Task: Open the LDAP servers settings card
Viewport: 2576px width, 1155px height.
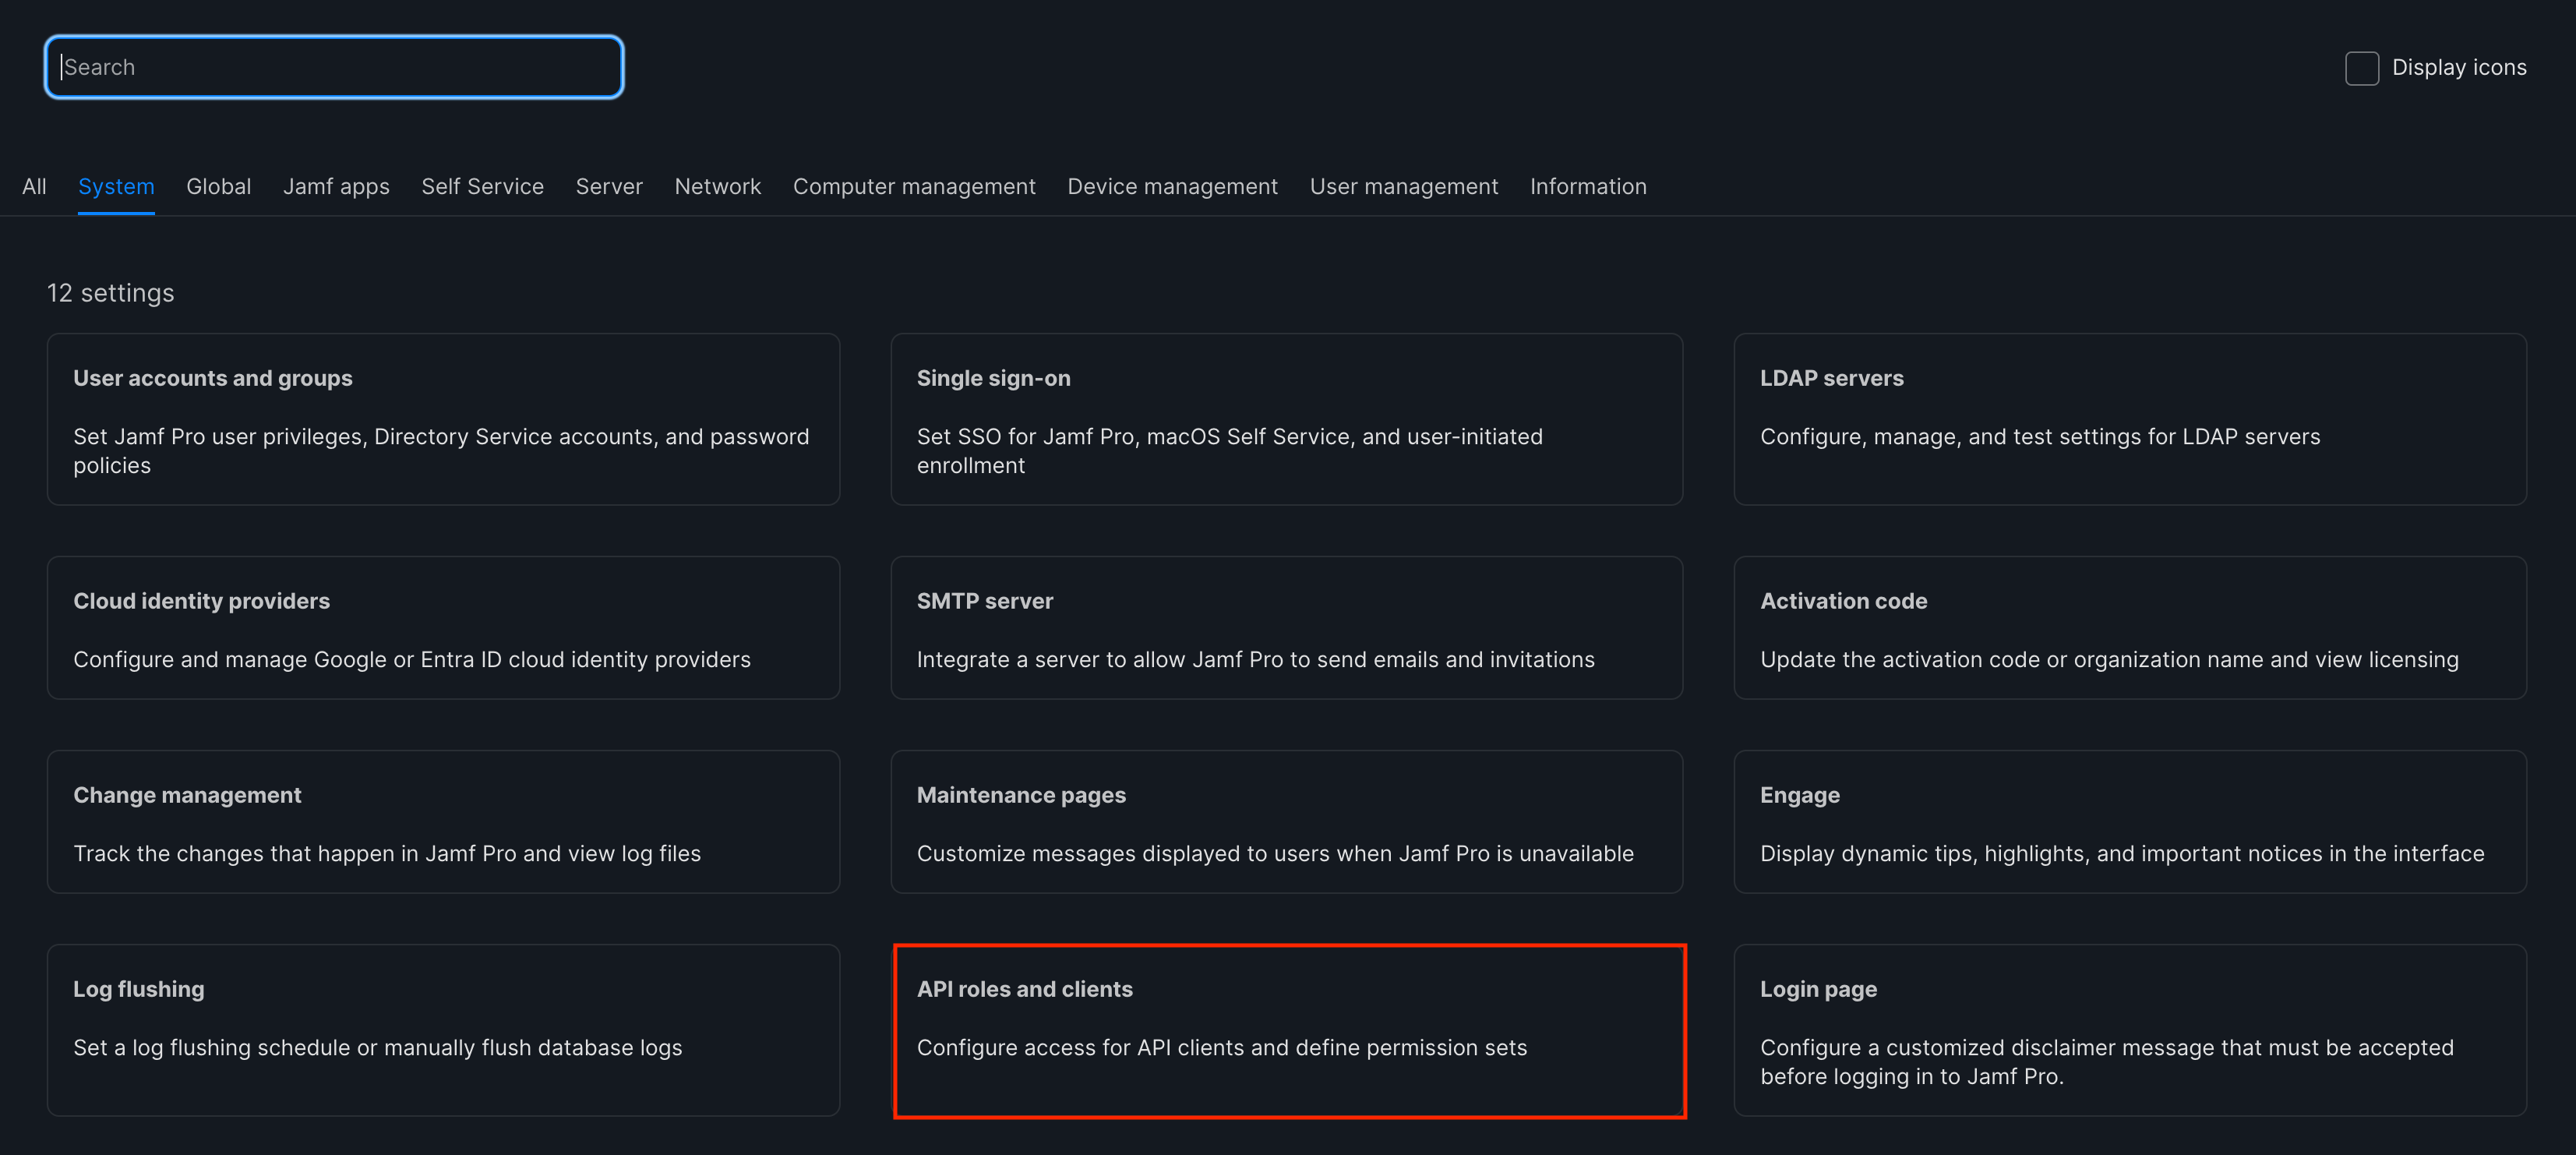Action: pos(2129,419)
